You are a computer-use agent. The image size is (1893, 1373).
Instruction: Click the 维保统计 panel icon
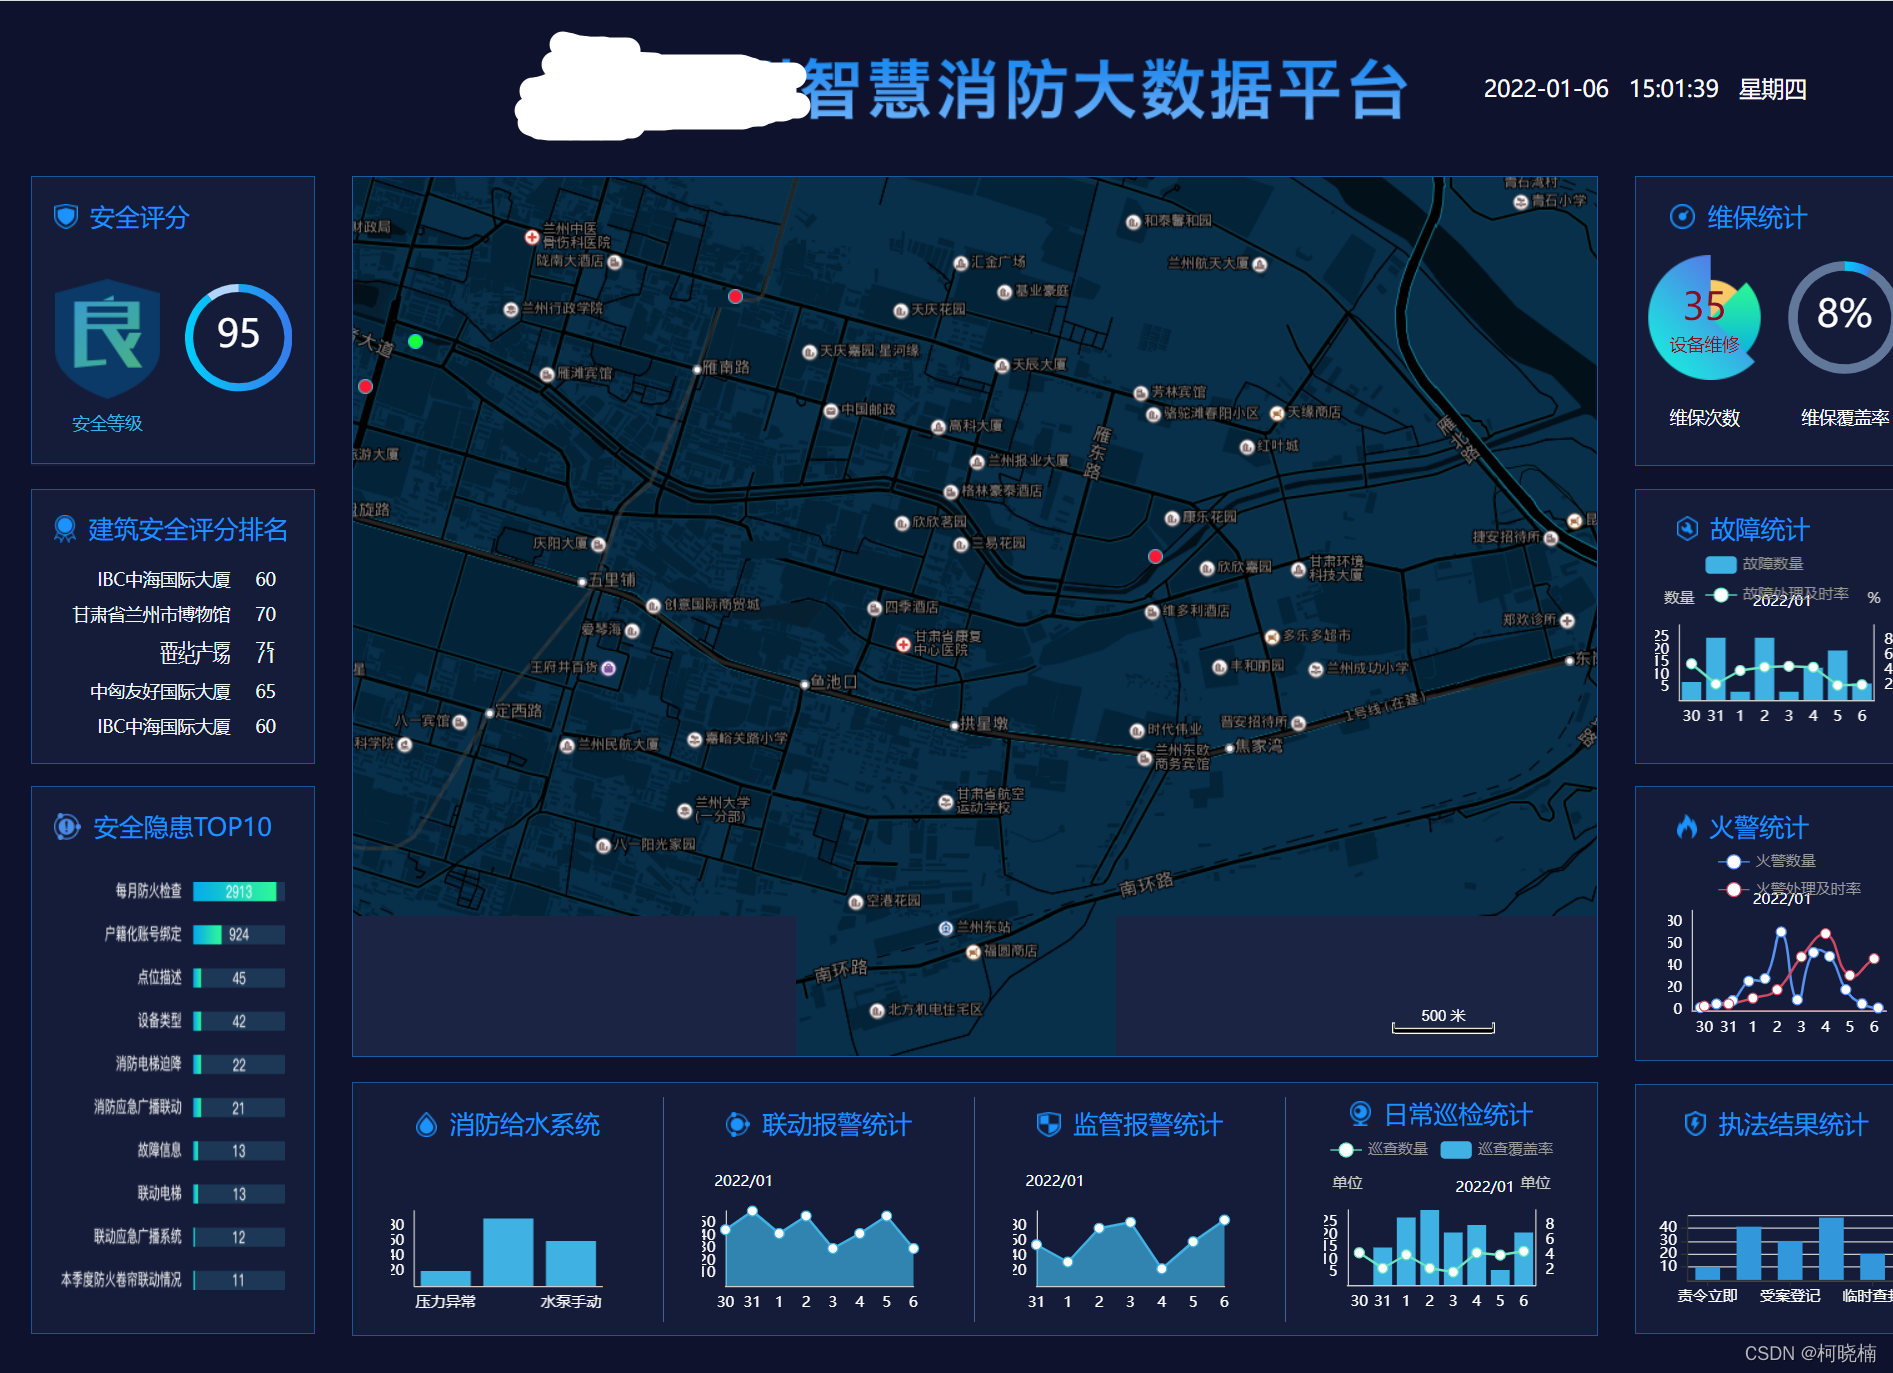(1682, 217)
